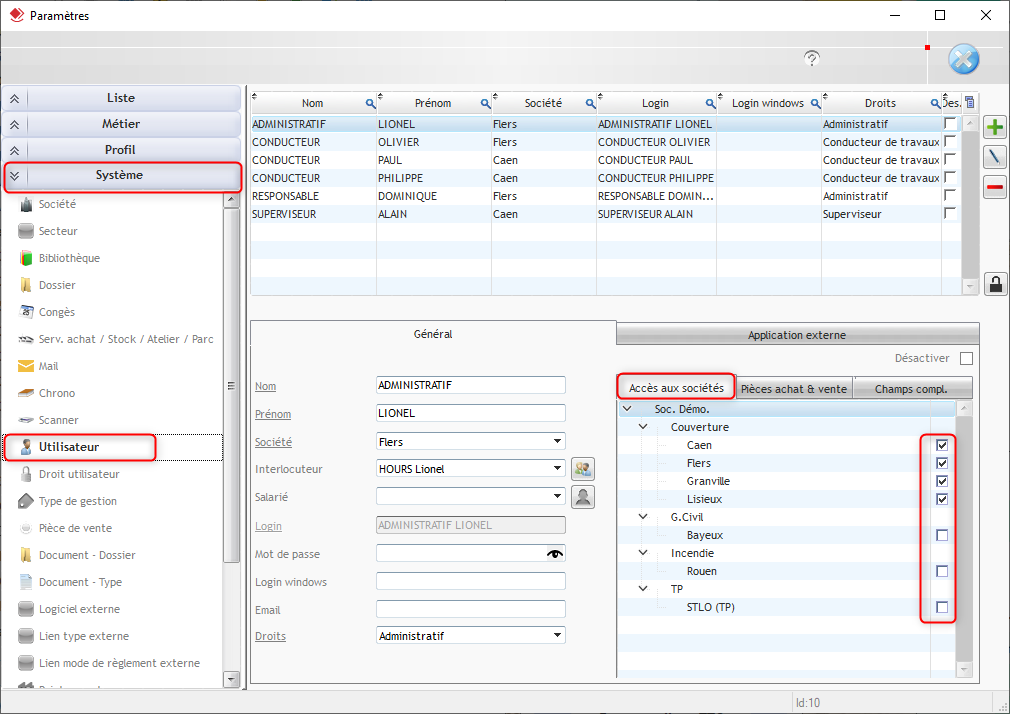Click the person icon next to Salarié
1010x714 pixels.
582,497
